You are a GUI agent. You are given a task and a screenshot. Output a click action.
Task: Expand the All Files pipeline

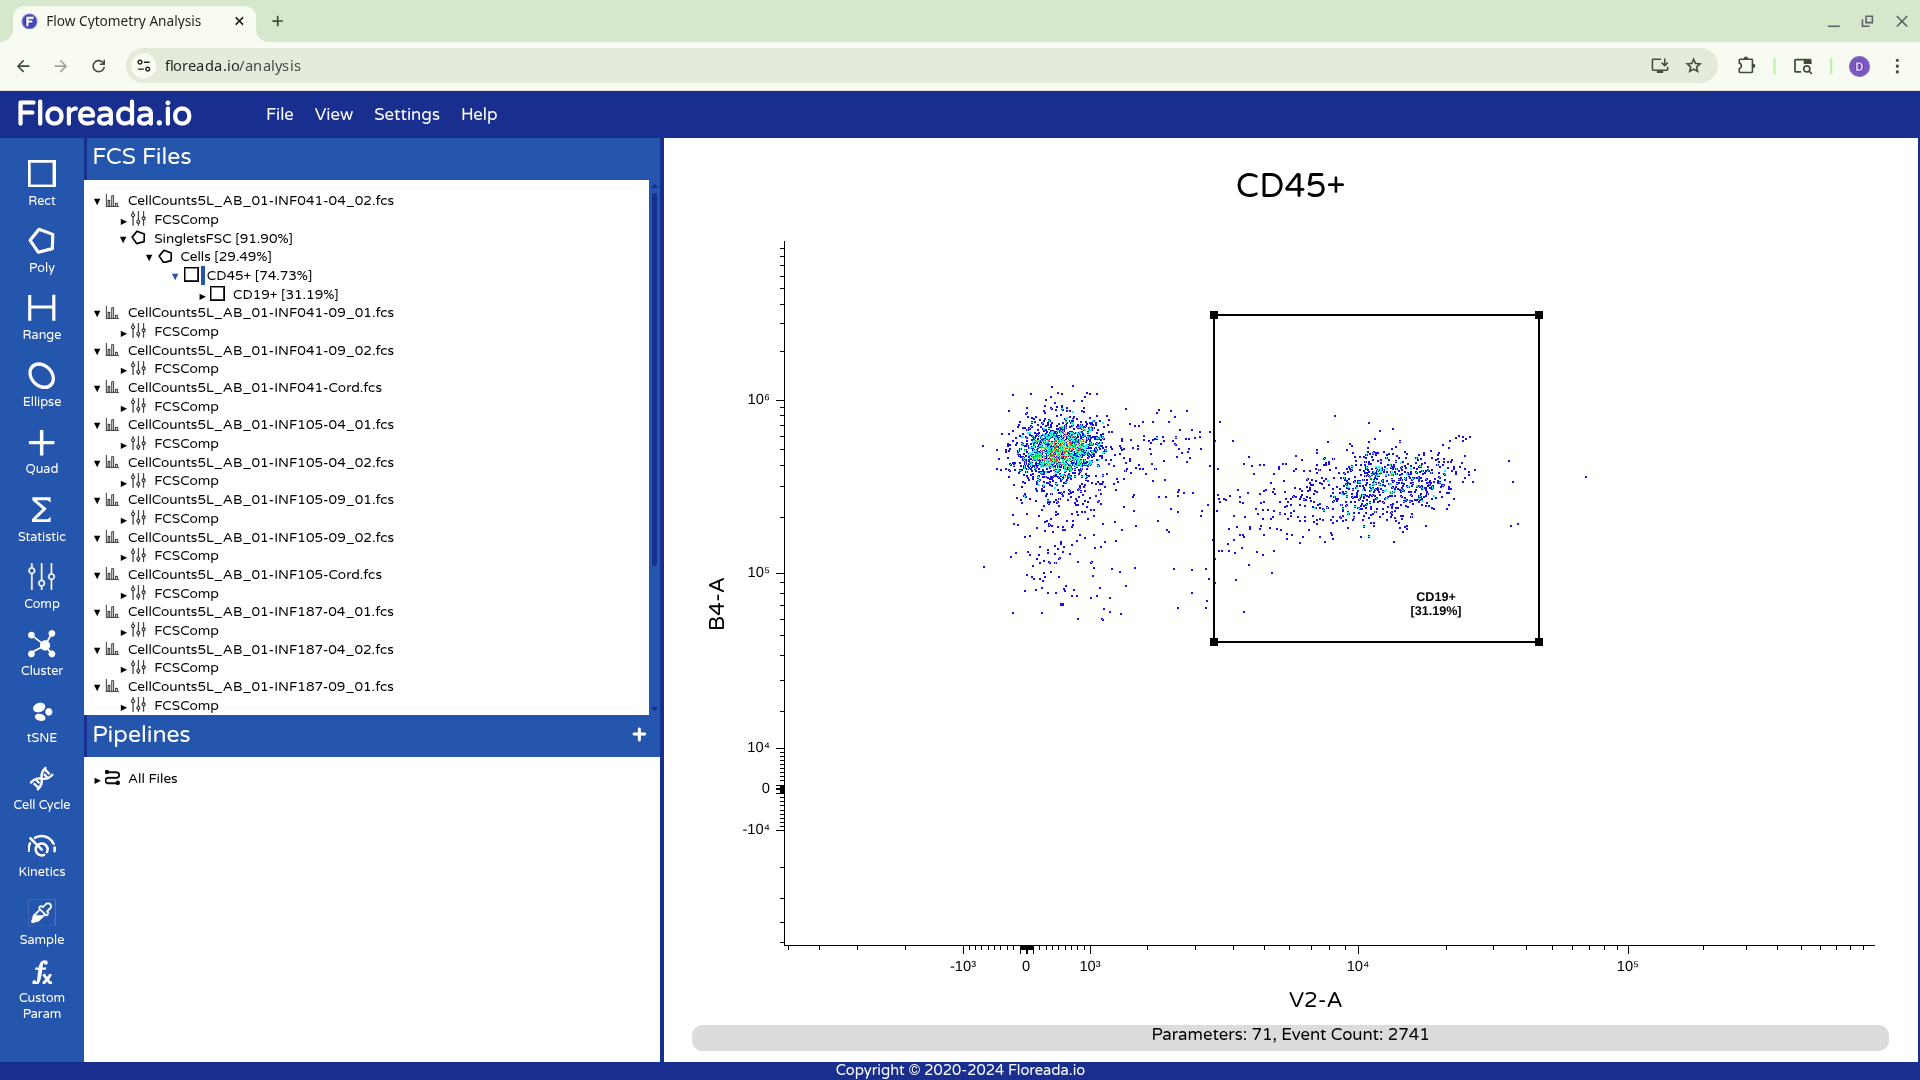tap(97, 780)
